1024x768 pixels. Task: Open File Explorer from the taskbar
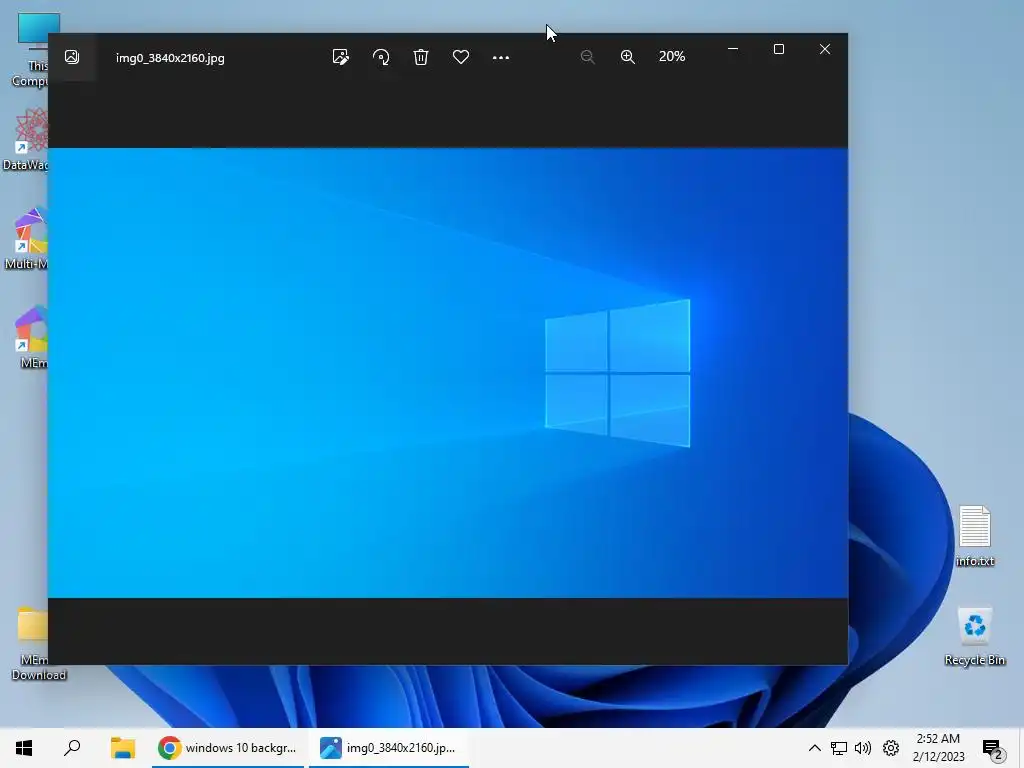point(122,748)
